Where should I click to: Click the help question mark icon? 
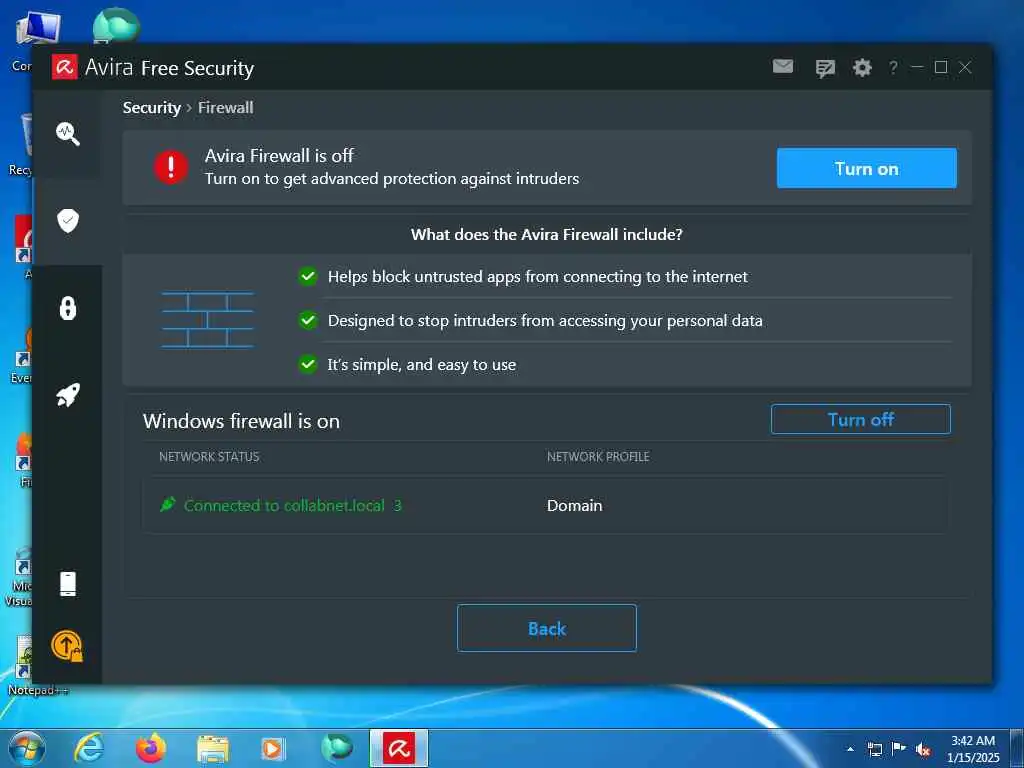pyautogui.click(x=893, y=67)
